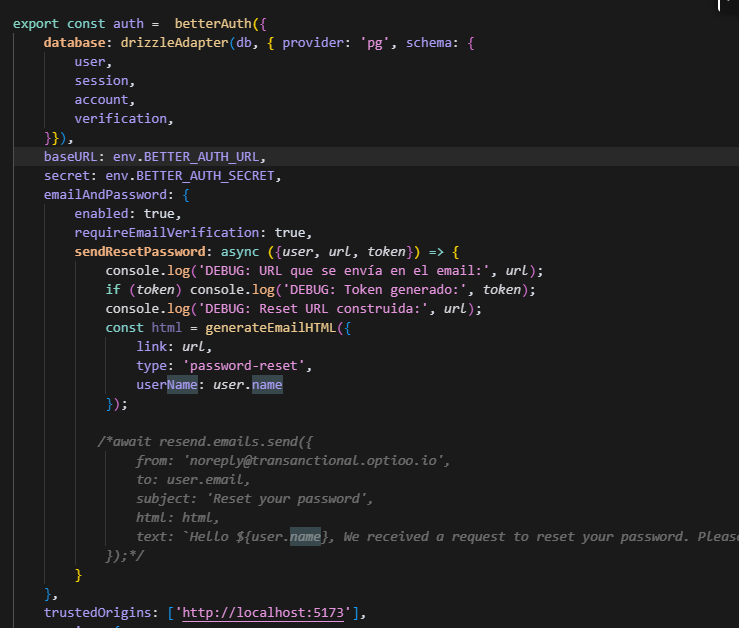739x628 pixels.
Task: Click the 'pg' provider string
Action: coord(375,43)
